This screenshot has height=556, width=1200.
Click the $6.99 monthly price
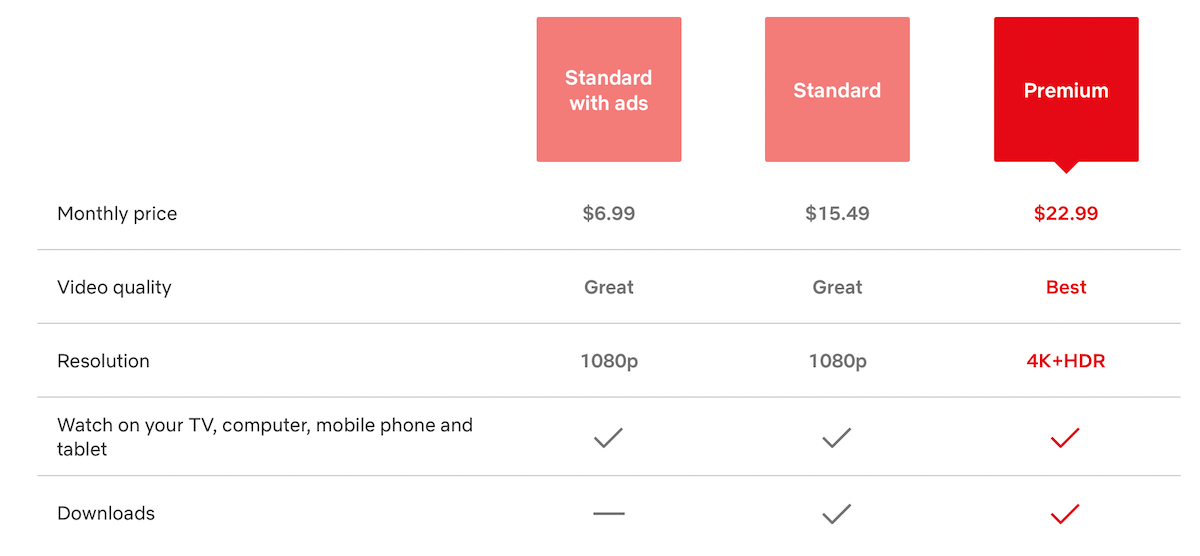click(609, 213)
